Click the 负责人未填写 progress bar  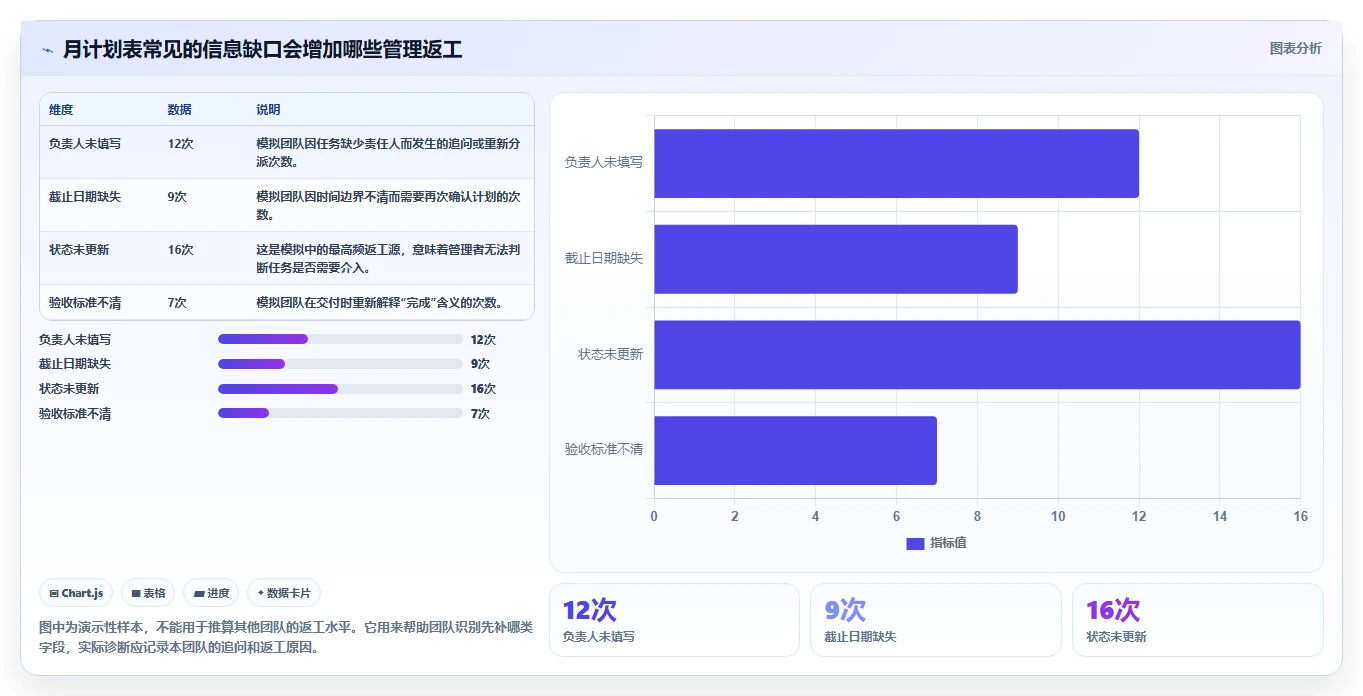click(x=340, y=339)
